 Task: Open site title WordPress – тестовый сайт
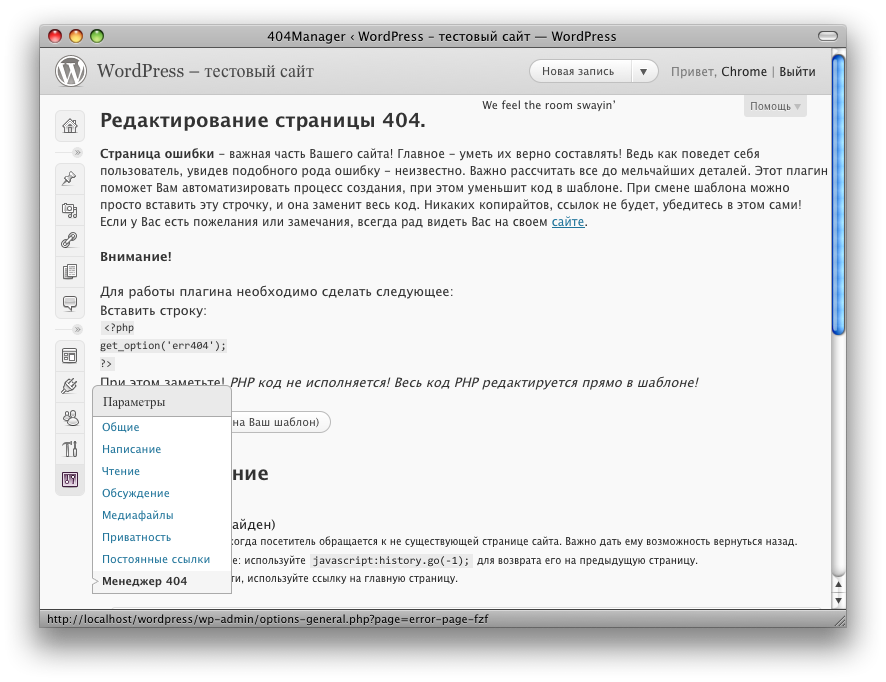click(x=205, y=71)
